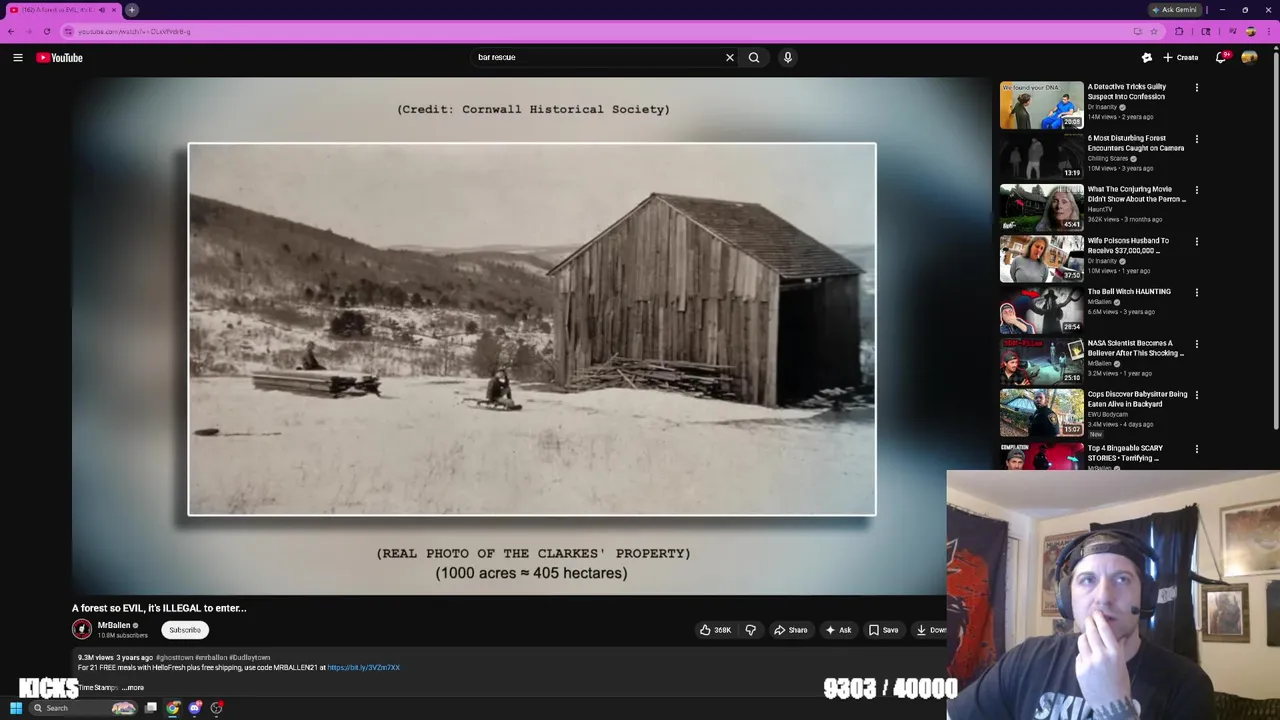Open Task View on the taskbar
The width and height of the screenshot is (1280, 720).
pyautogui.click(x=151, y=708)
